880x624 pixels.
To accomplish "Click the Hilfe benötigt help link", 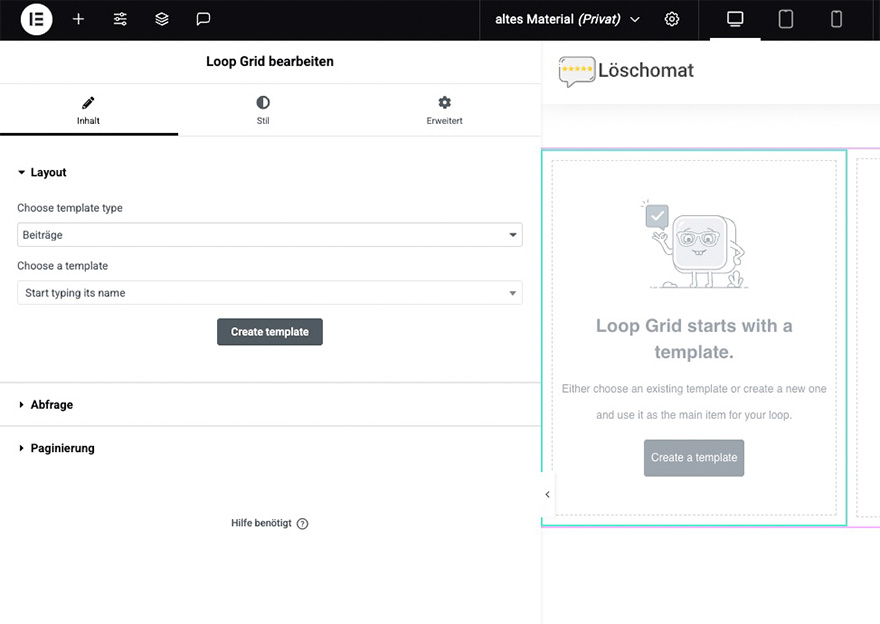I will 269,523.
